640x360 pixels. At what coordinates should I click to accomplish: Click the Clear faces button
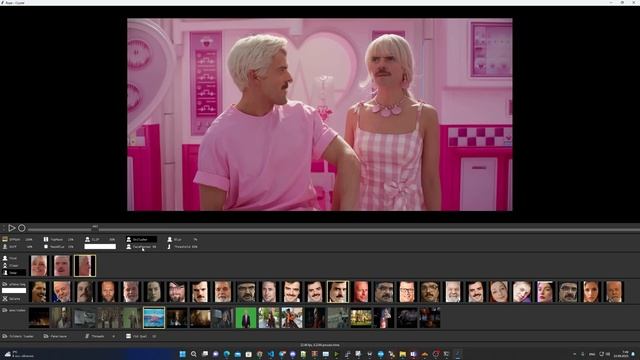point(13,265)
